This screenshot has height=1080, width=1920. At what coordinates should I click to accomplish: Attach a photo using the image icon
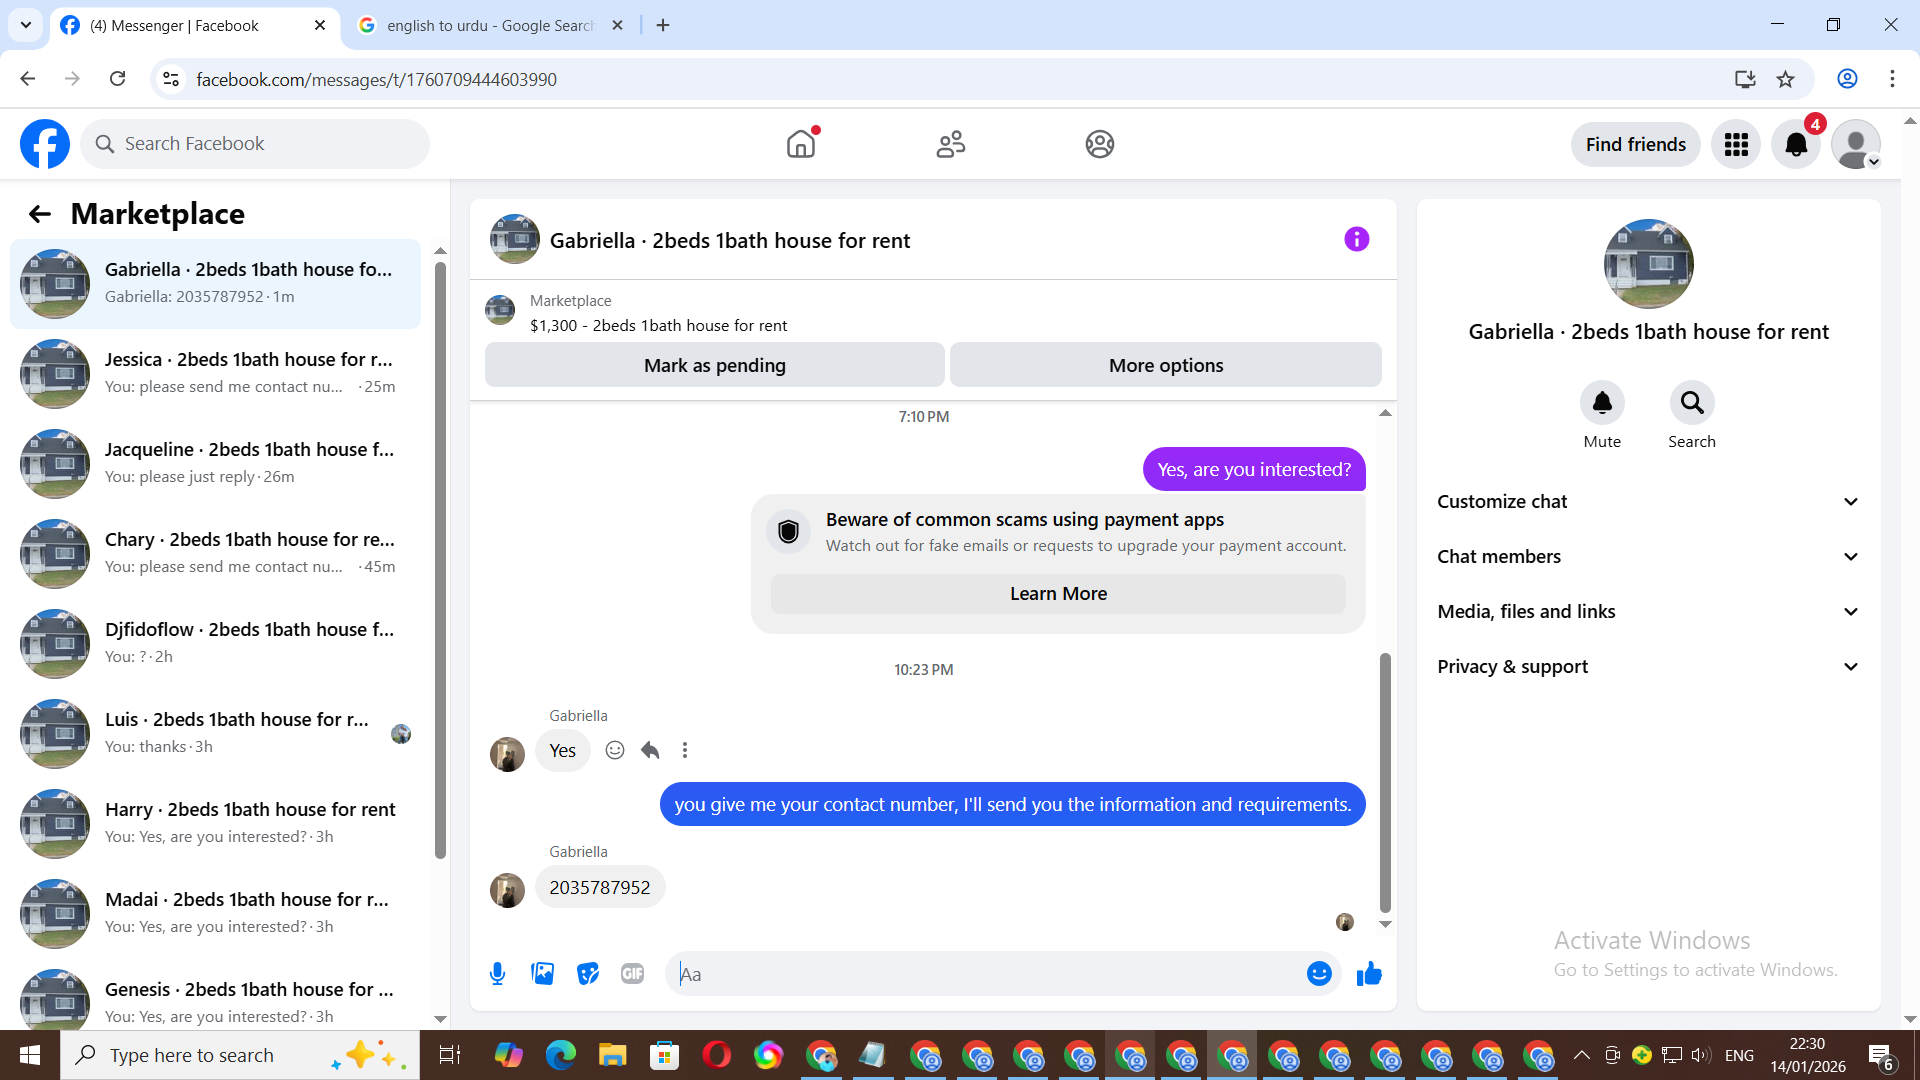542,974
